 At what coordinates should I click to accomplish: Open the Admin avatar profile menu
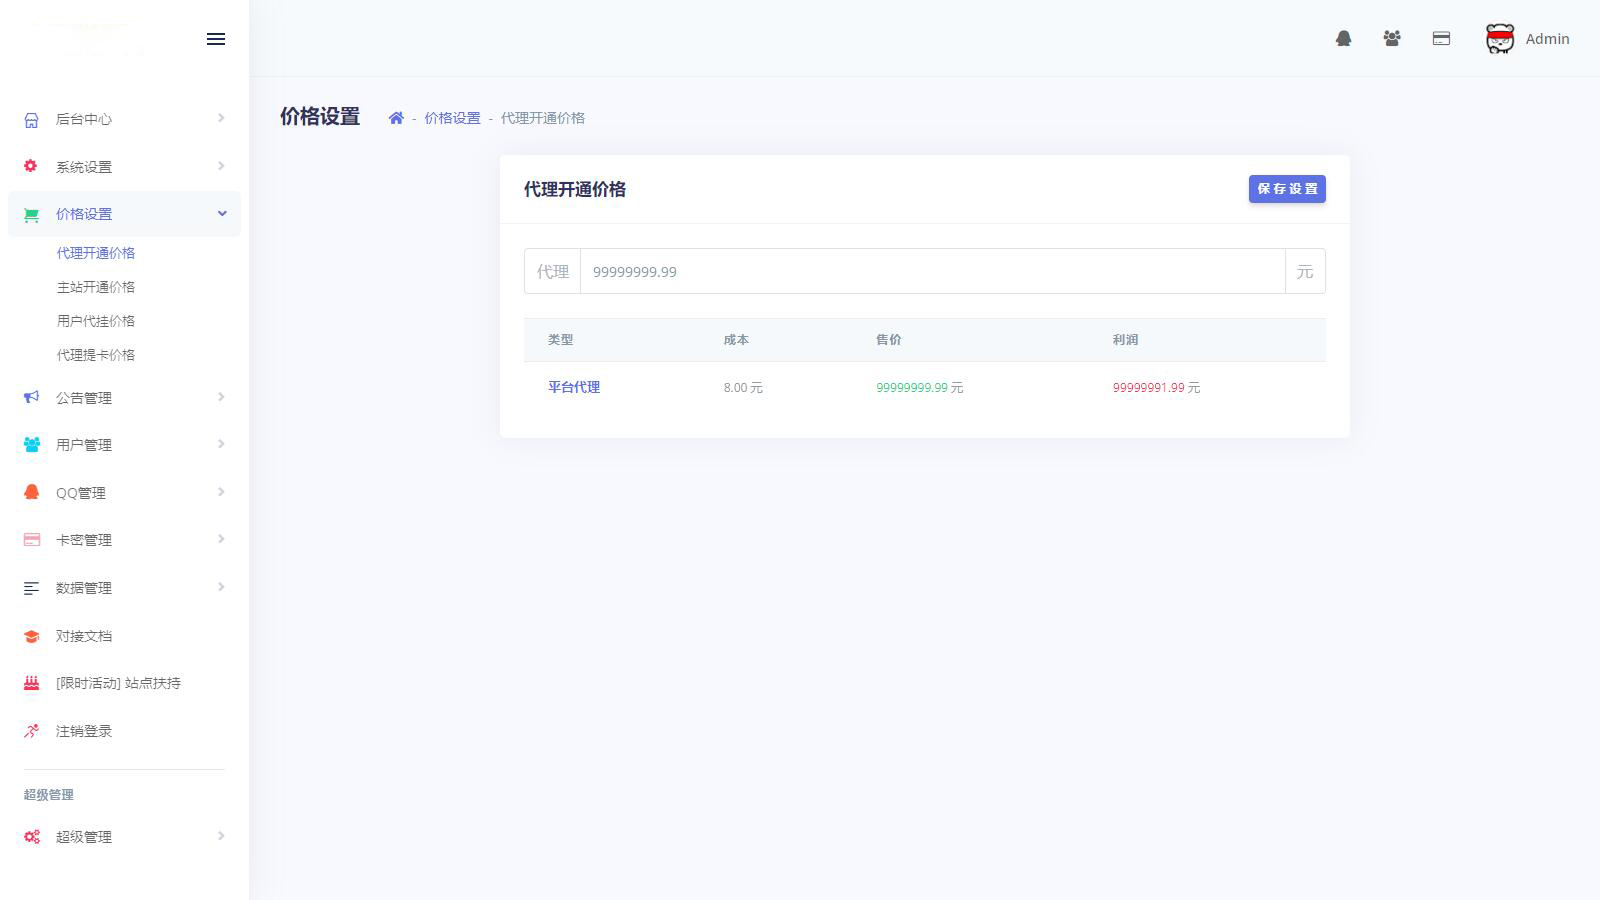[1527, 39]
